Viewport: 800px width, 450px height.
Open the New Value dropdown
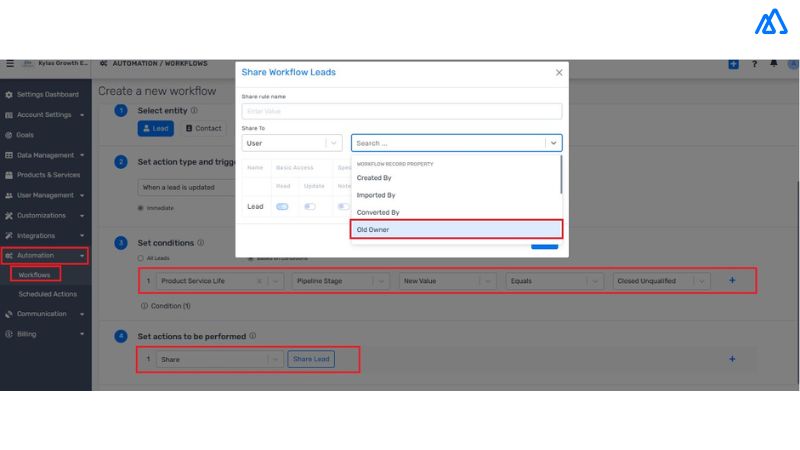click(447, 281)
